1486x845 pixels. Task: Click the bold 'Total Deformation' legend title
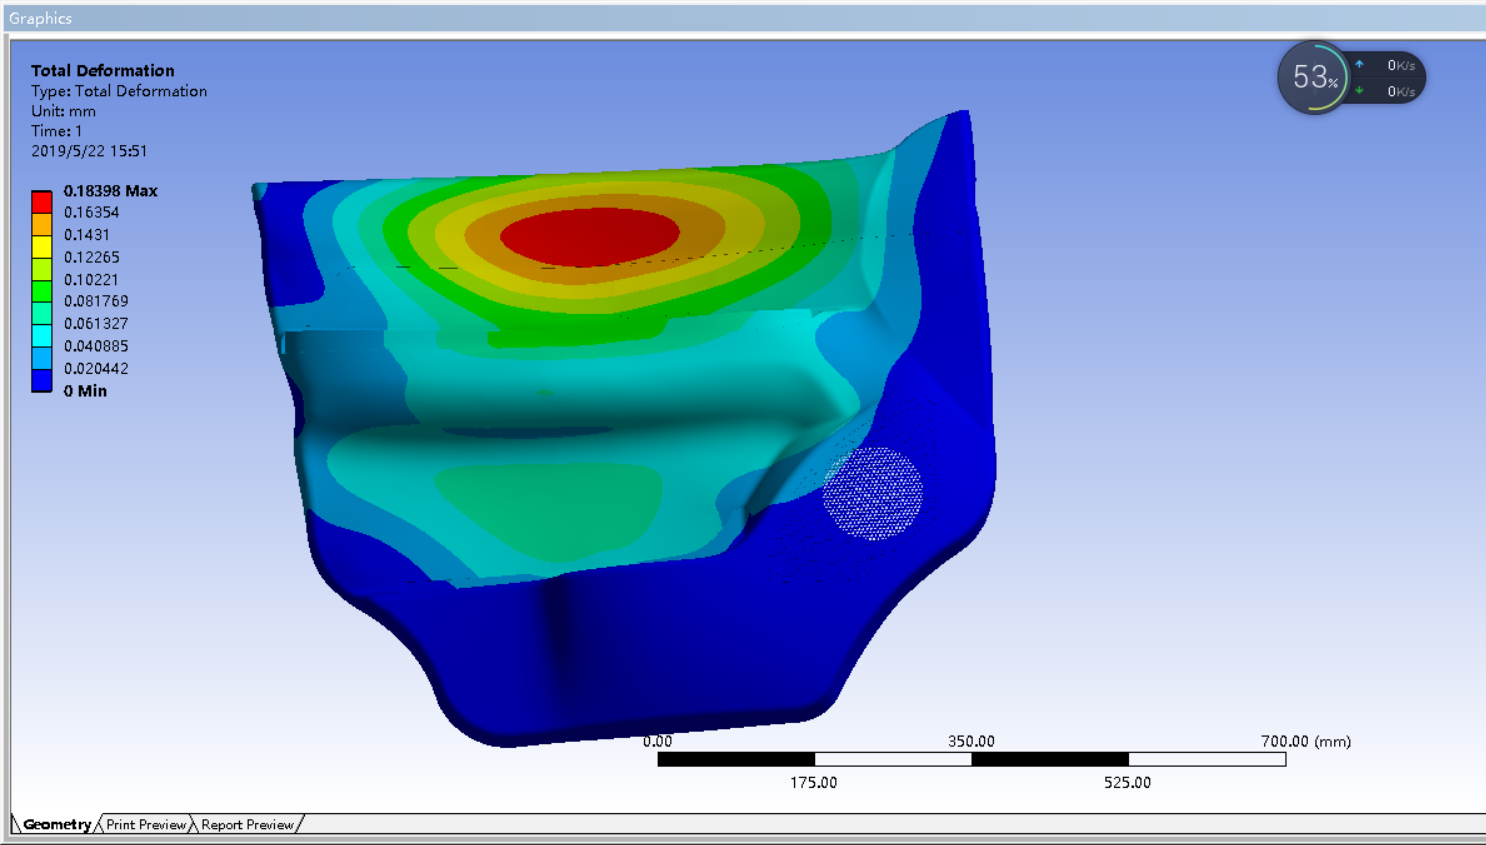click(102, 71)
